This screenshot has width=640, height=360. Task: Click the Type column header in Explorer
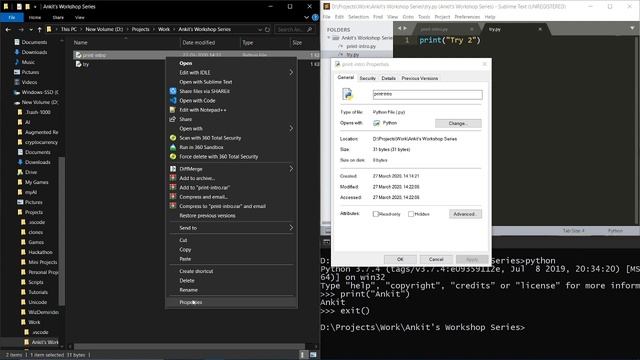point(264,42)
